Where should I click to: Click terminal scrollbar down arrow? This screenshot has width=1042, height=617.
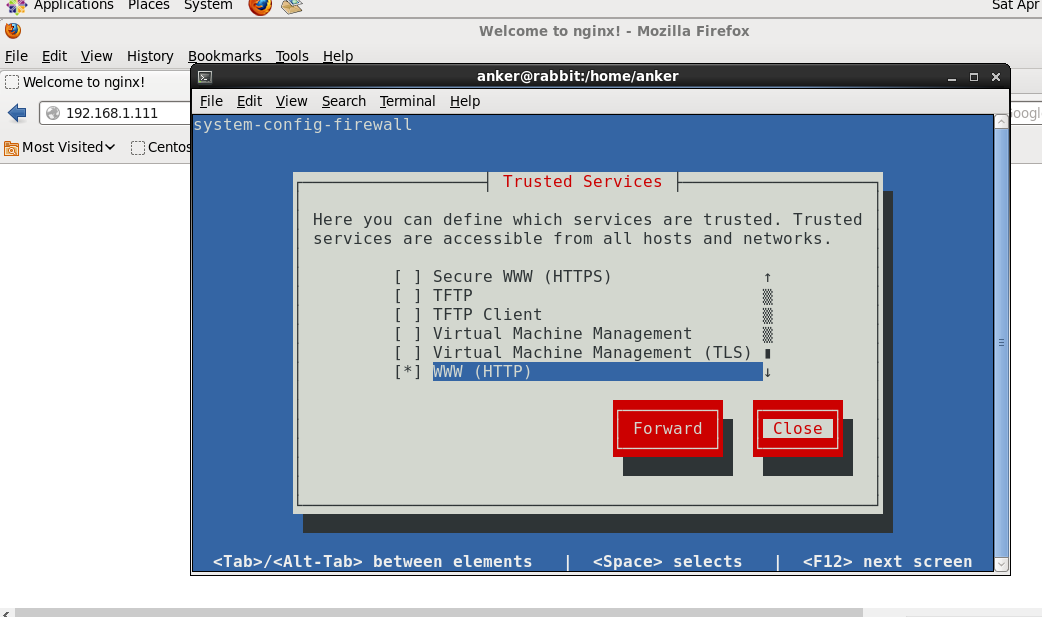[x=1001, y=564]
